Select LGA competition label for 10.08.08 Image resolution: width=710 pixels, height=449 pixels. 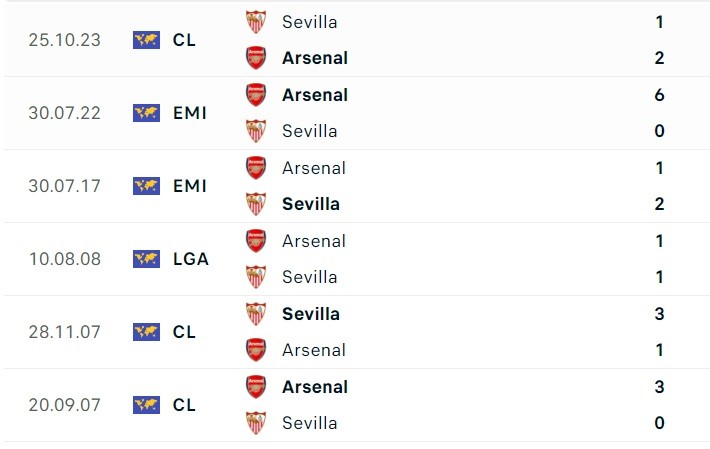coord(190,259)
